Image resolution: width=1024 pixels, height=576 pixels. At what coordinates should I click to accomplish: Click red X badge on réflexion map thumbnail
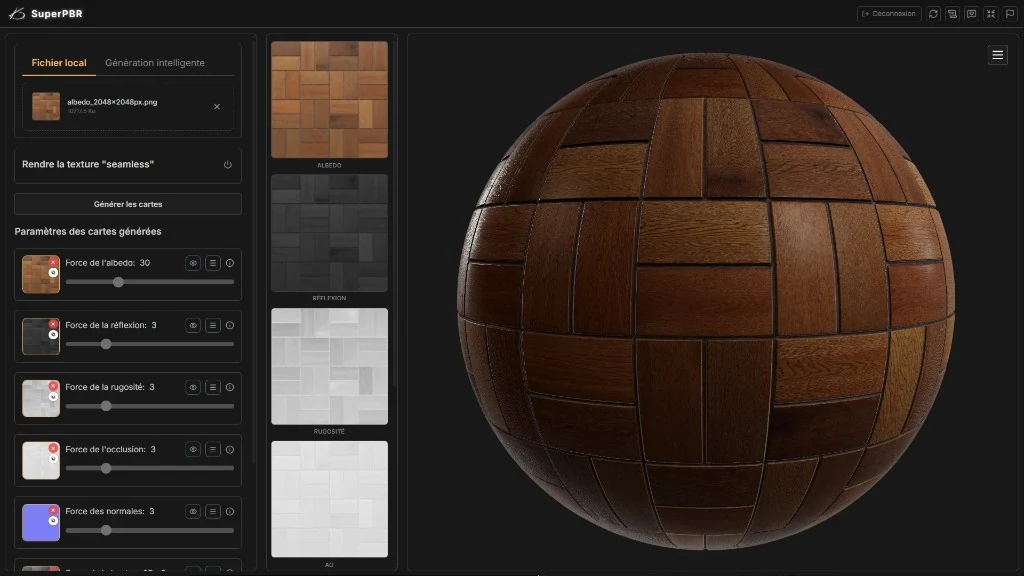pos(54,325)
